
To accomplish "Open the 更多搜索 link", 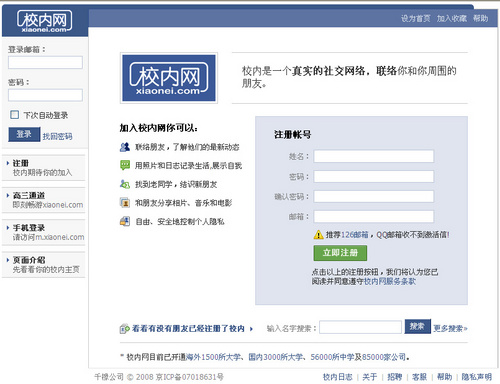I will click(x=450, y=329).
